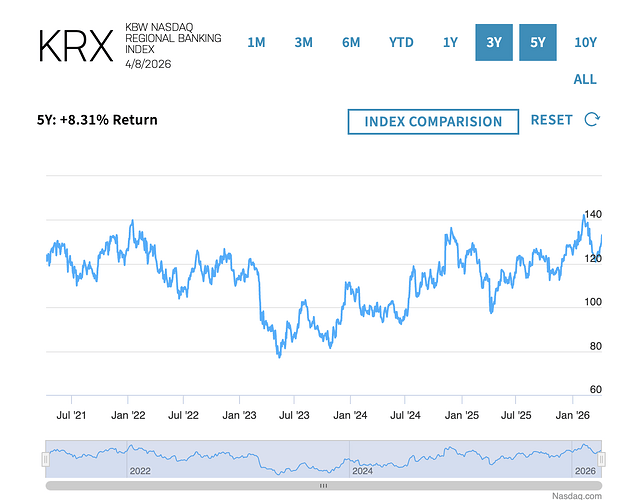Click the Jan '24 axis label

tap(350, 415)
